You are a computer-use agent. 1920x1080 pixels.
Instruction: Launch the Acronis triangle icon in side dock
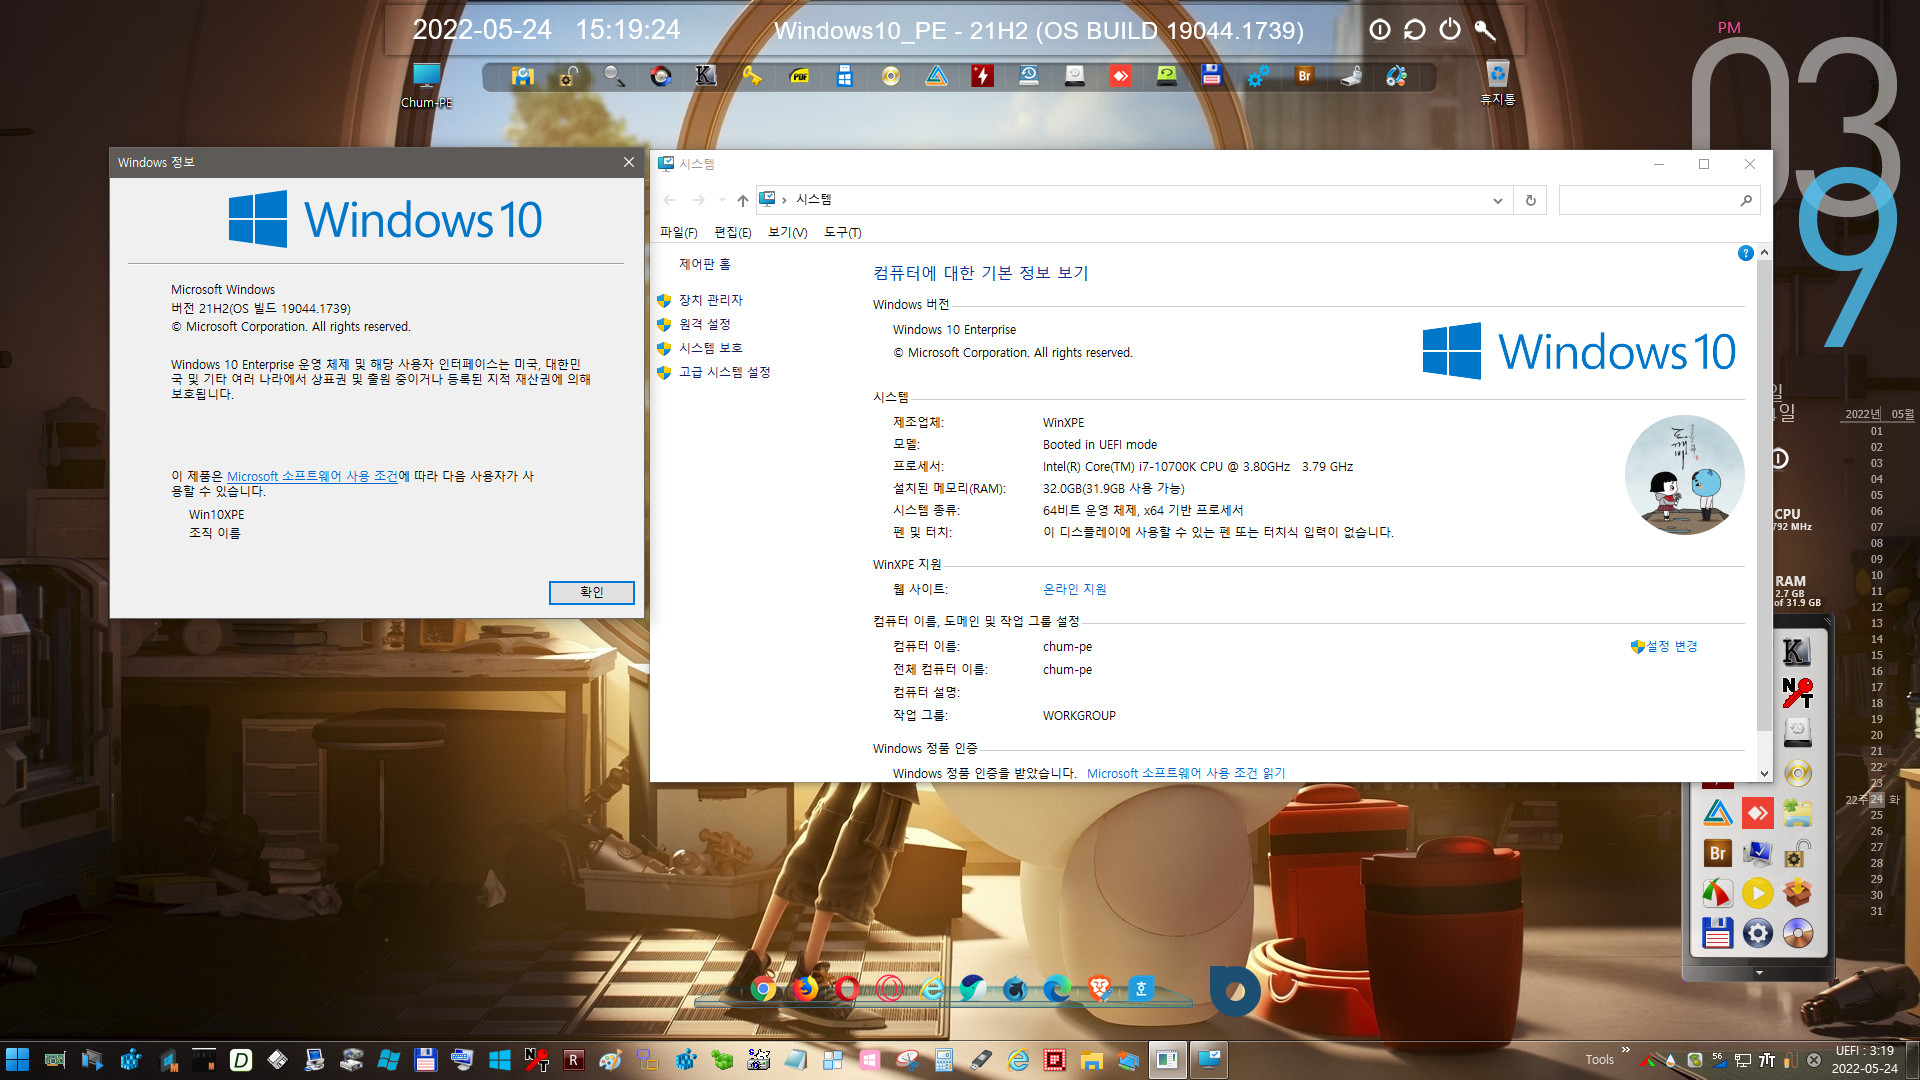pos(1717,813)
